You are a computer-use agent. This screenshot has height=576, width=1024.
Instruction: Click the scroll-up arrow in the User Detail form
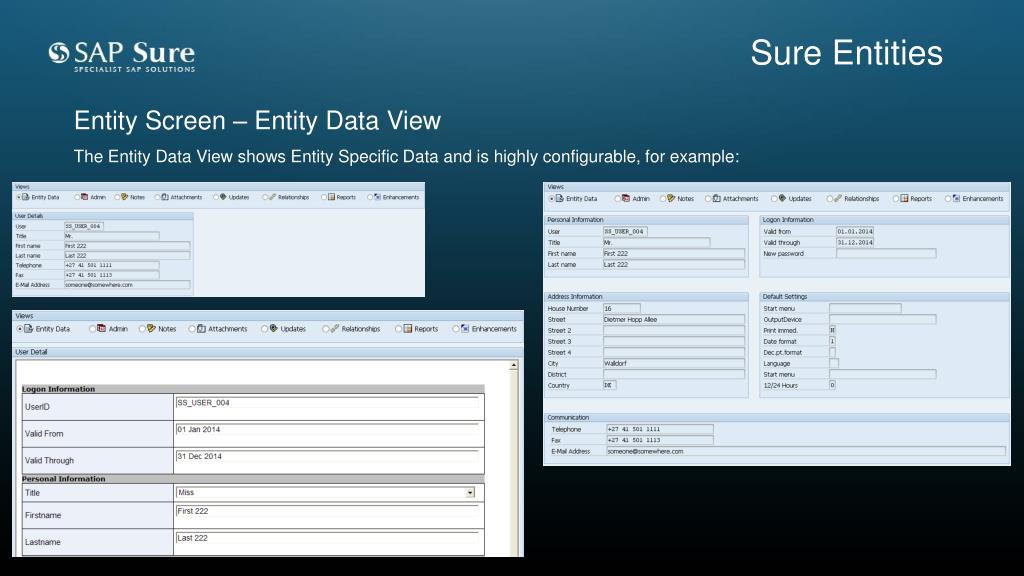(514, 365)
